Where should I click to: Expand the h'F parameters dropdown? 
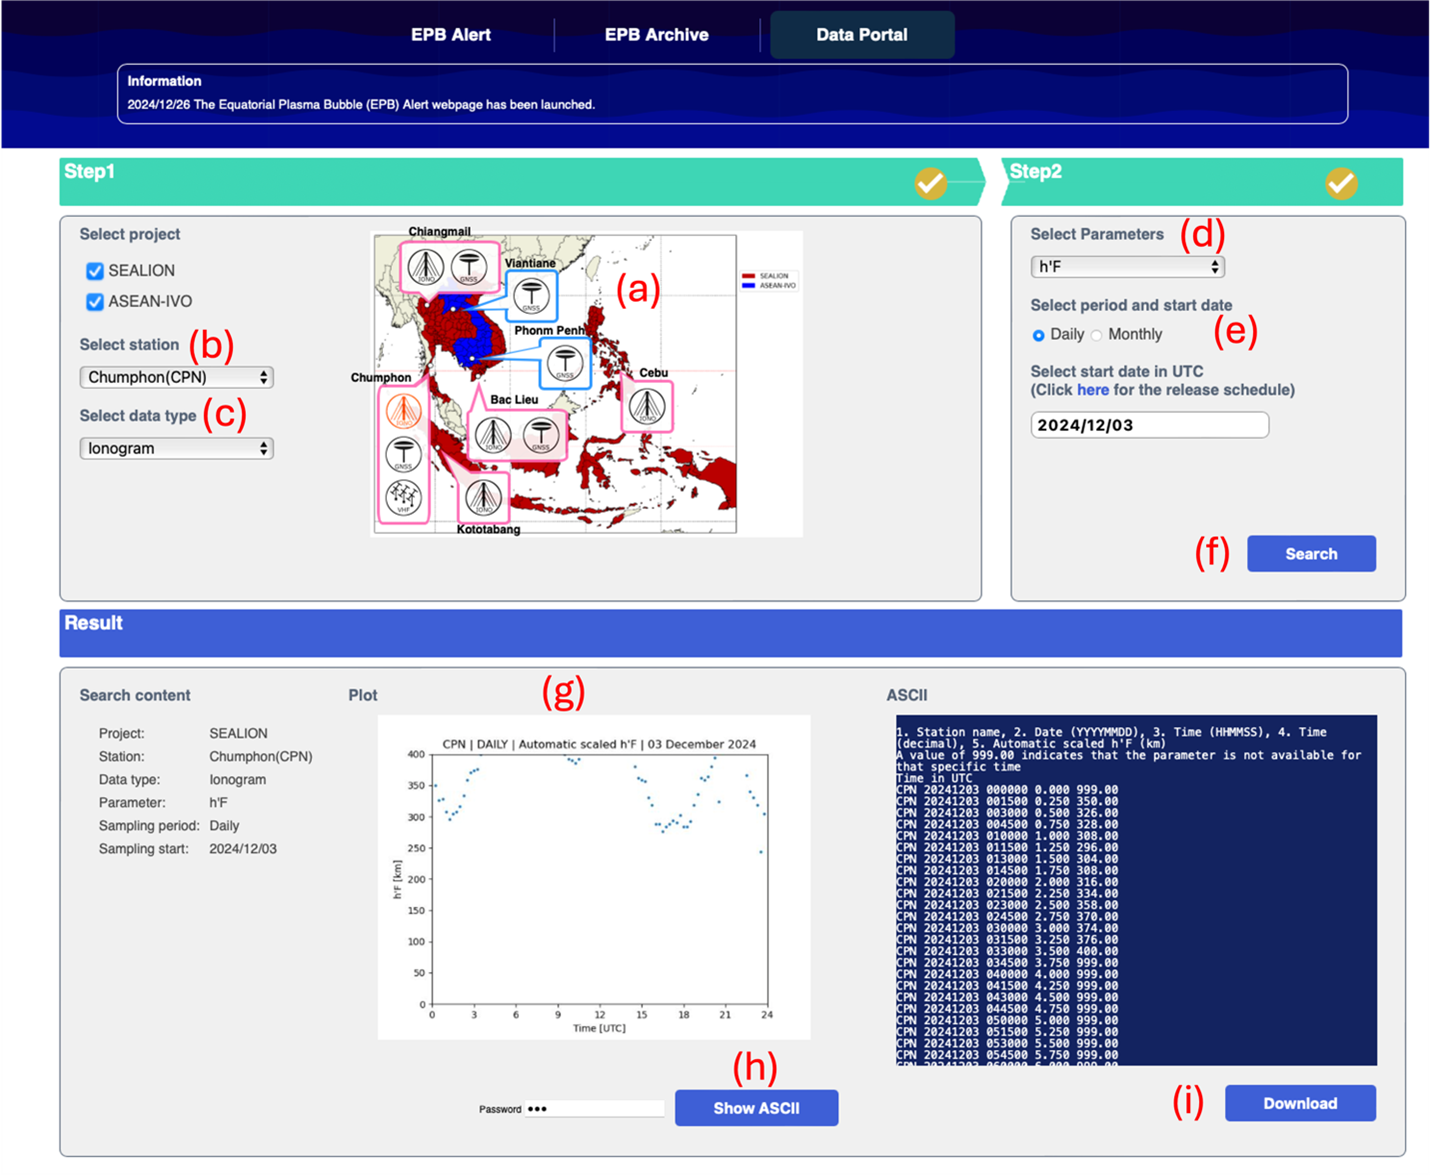(1127, 267)
